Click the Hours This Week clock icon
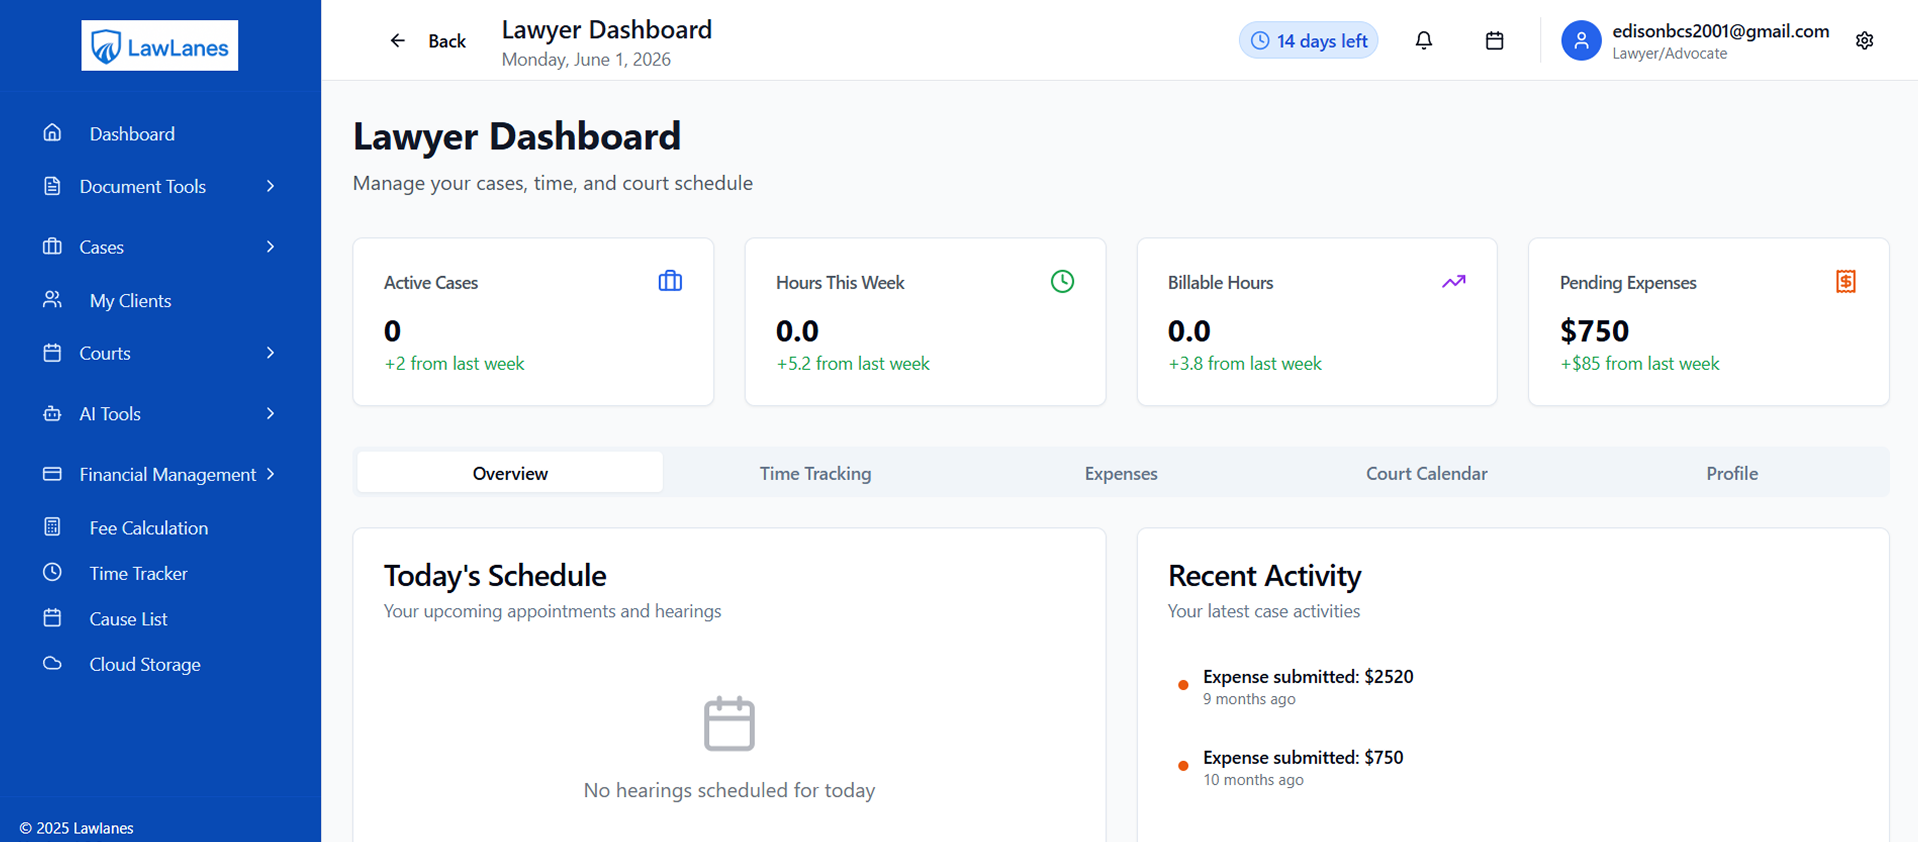The width and height of the screenshot is (1918, 842). click(1062, 281)
